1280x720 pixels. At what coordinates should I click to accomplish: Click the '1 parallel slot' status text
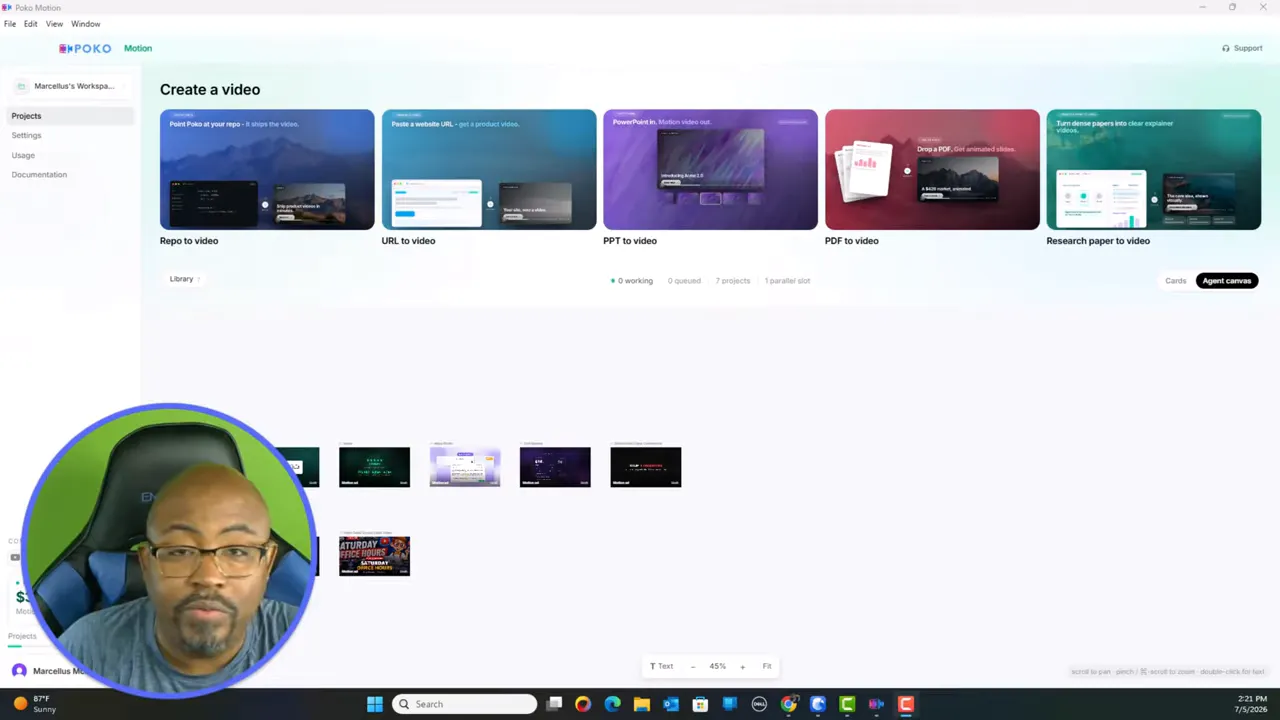[788, 281]
